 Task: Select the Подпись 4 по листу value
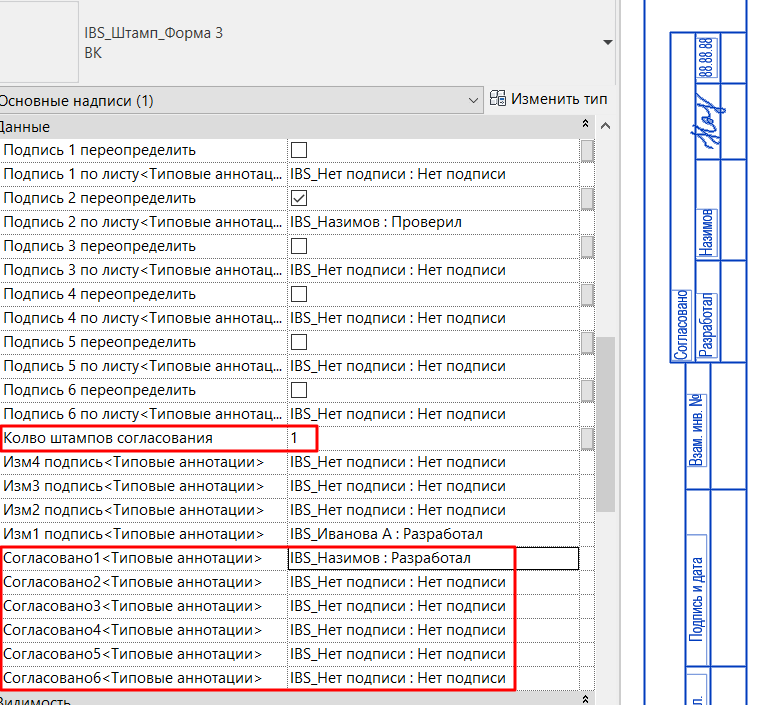point(434,318)
